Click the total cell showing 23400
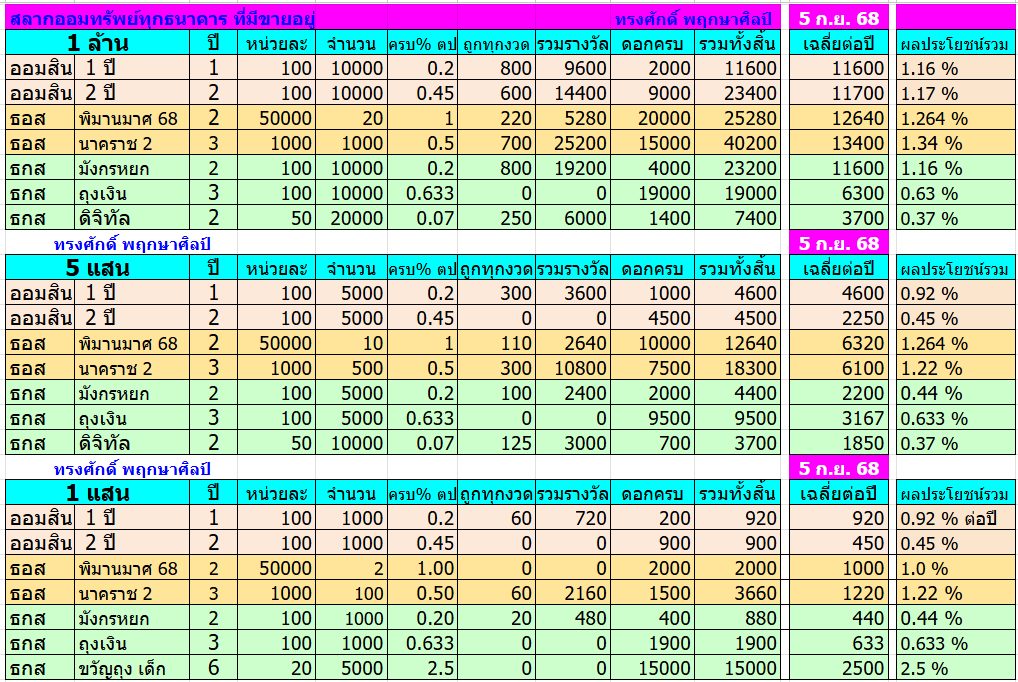 pyautogui.click(x=737, y=93)
